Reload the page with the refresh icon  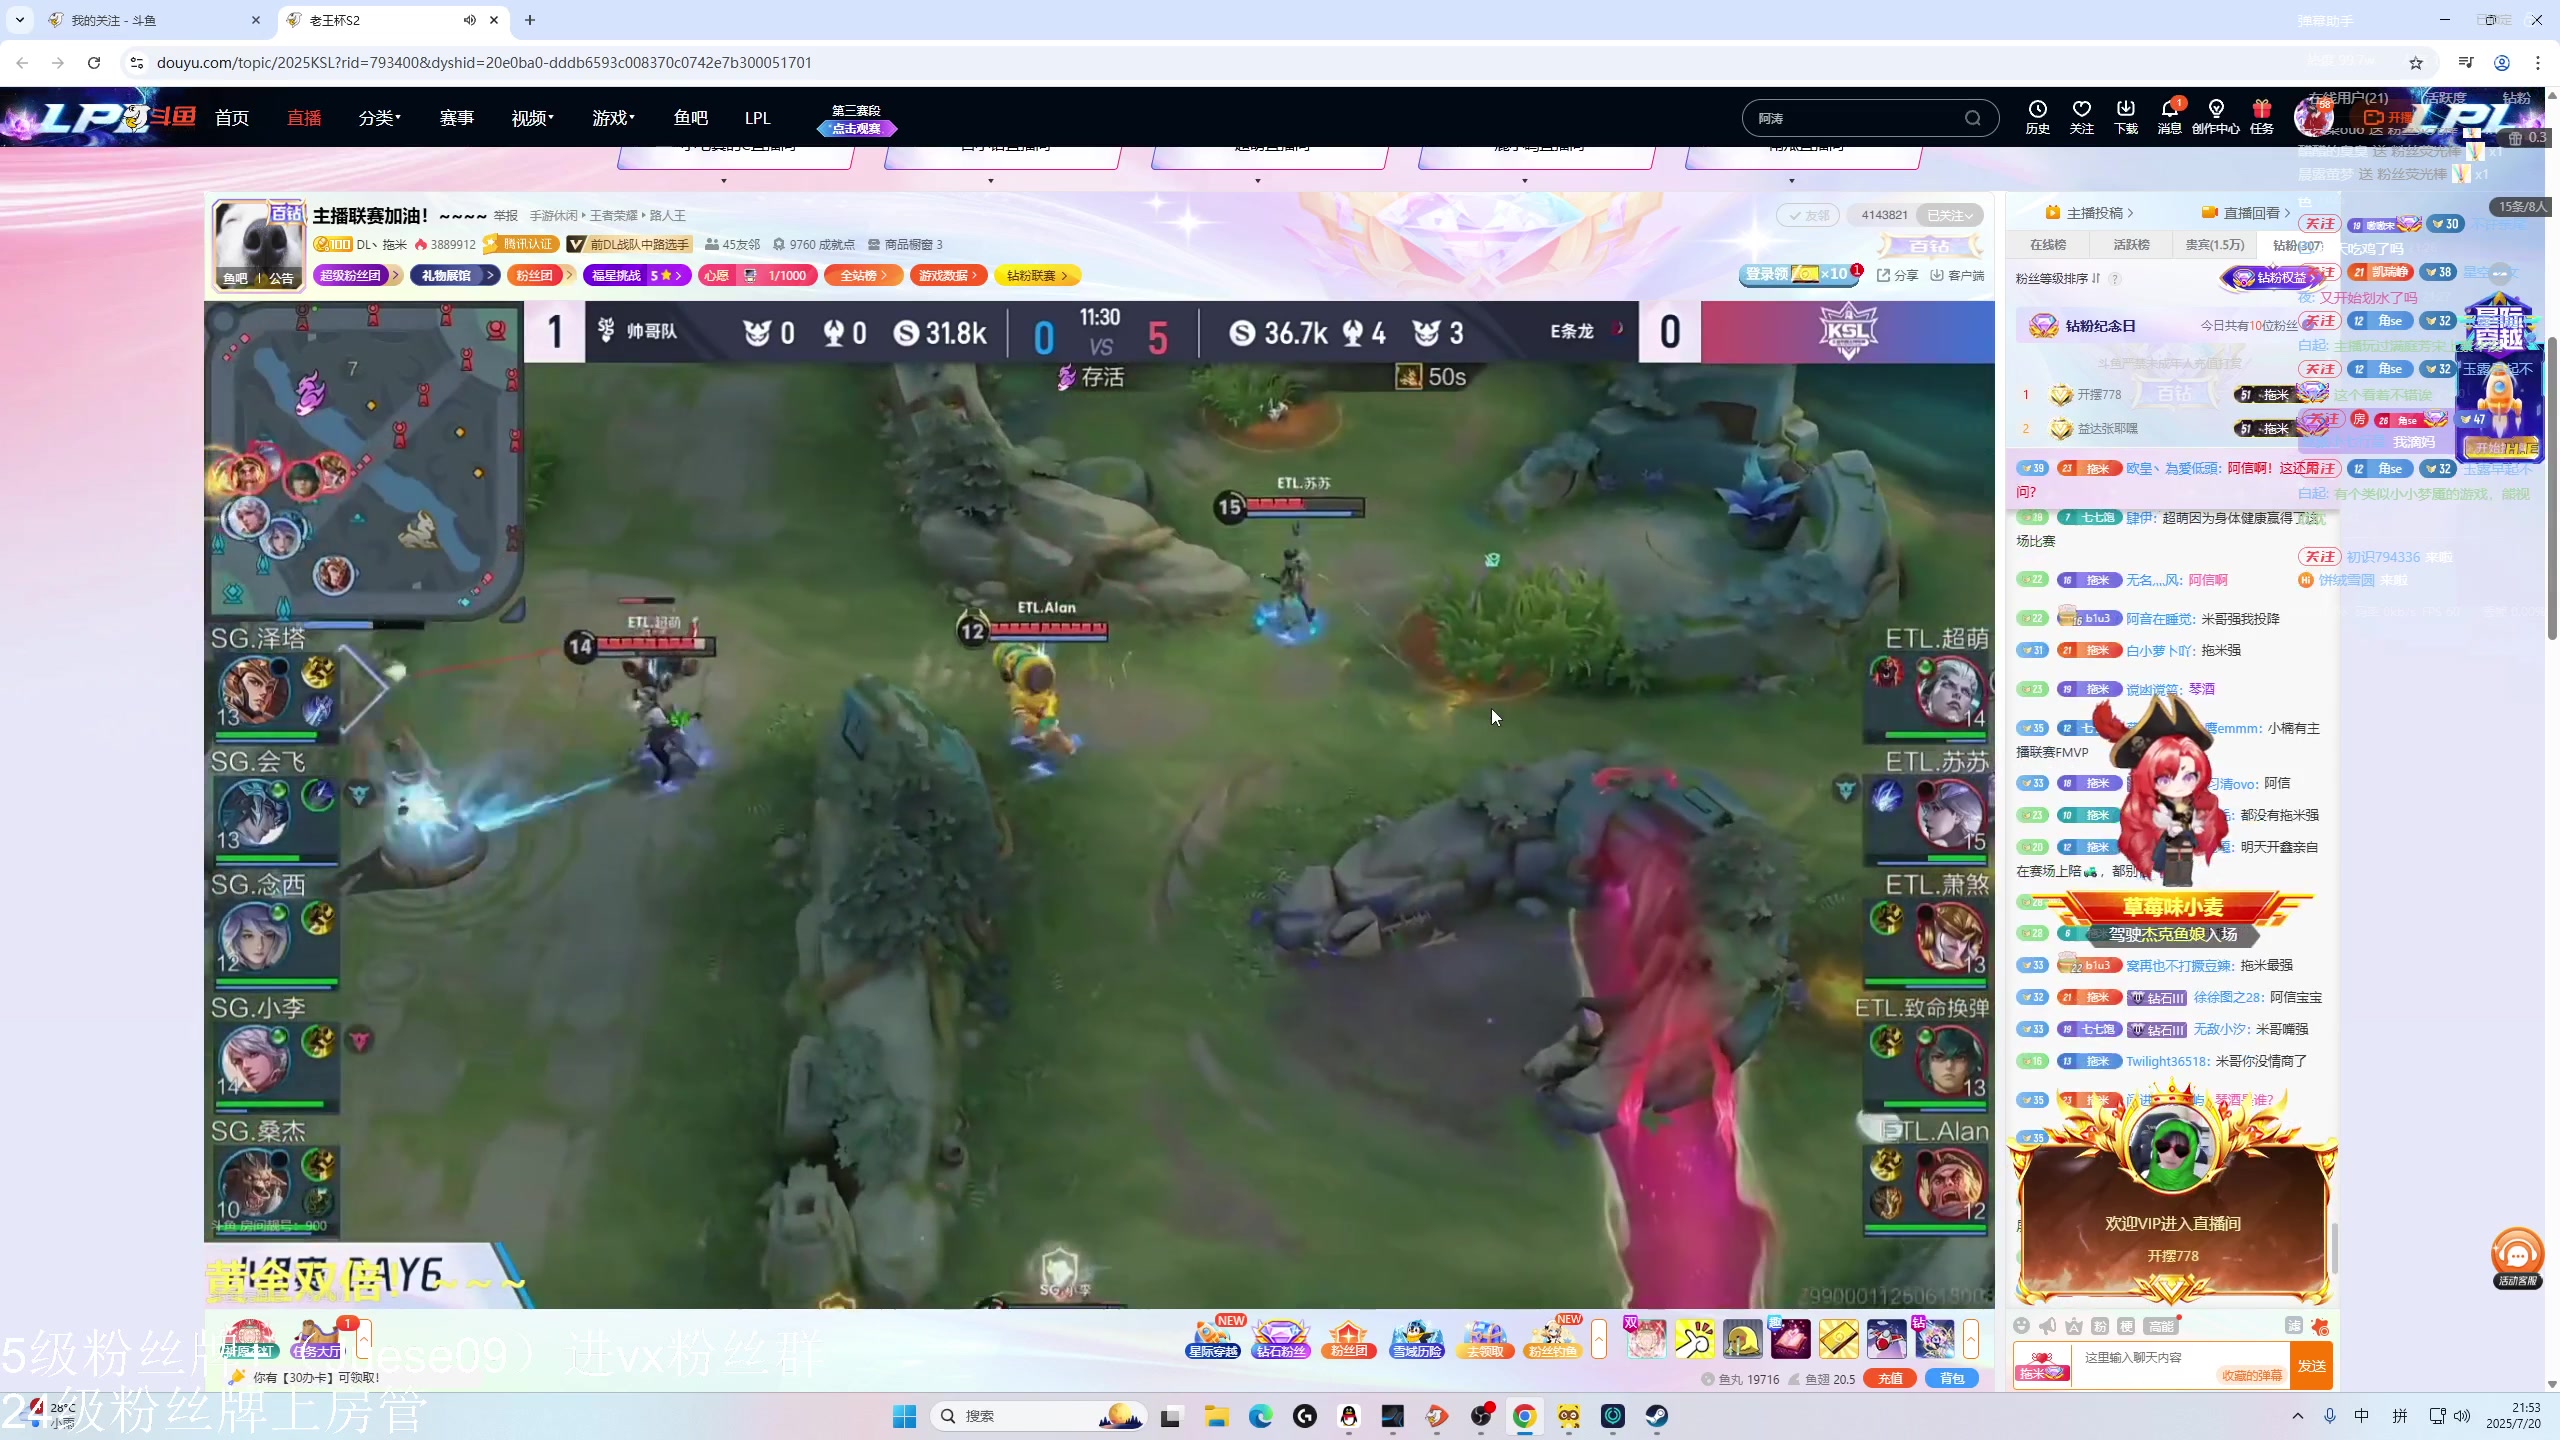[x=94, y=62]
